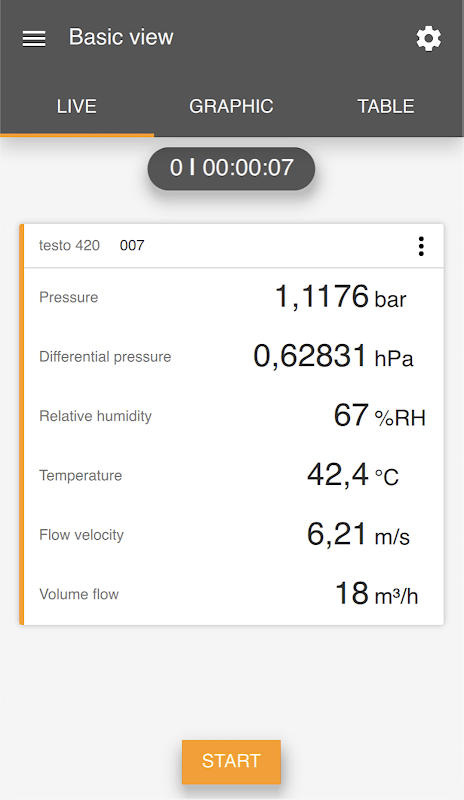Select the Flow velocity label
The image size is (464, 800).
81,535
